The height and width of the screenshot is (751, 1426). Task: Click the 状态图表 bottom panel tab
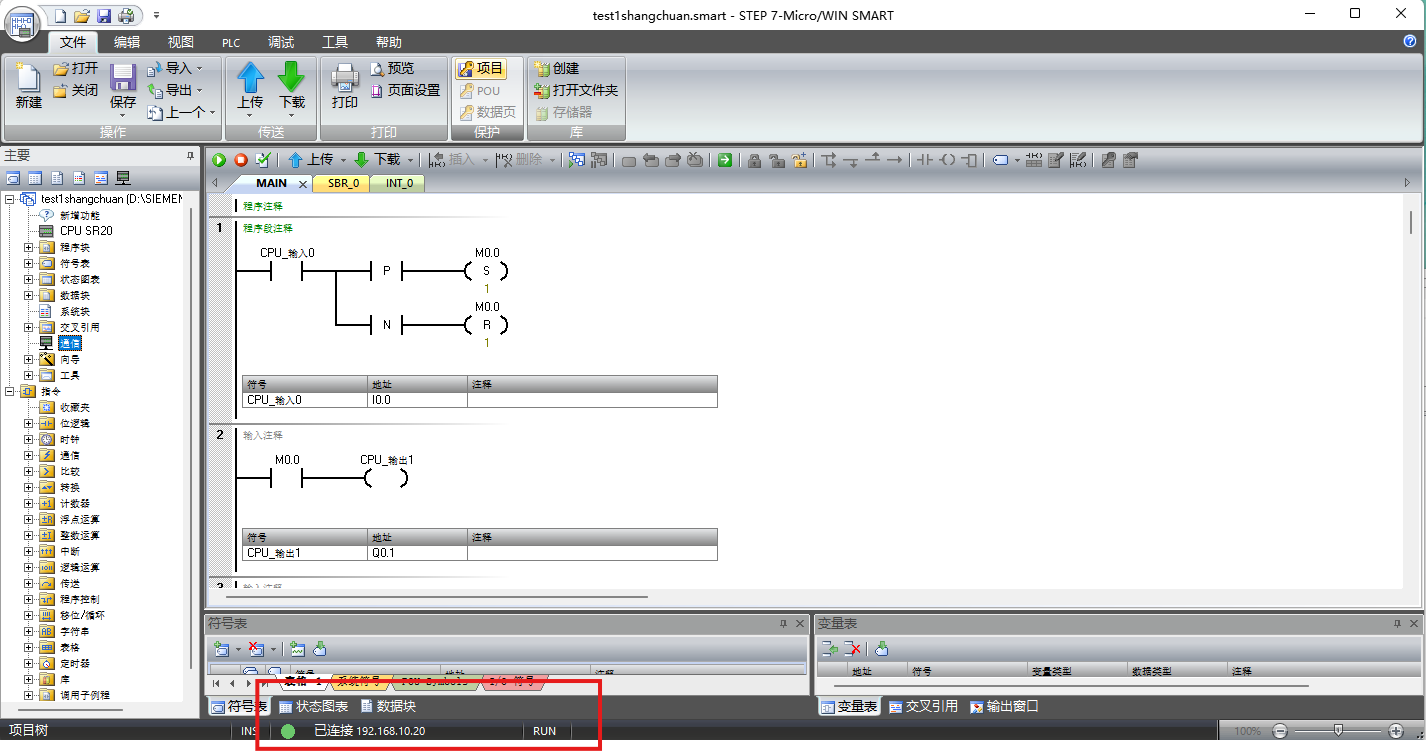pos(314,706)
